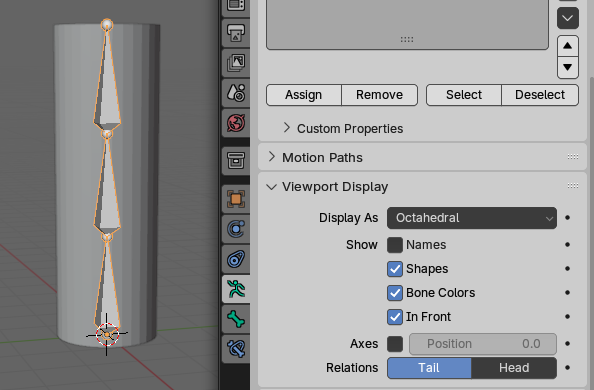Disable the Shapes checkbox

point(395,269)
